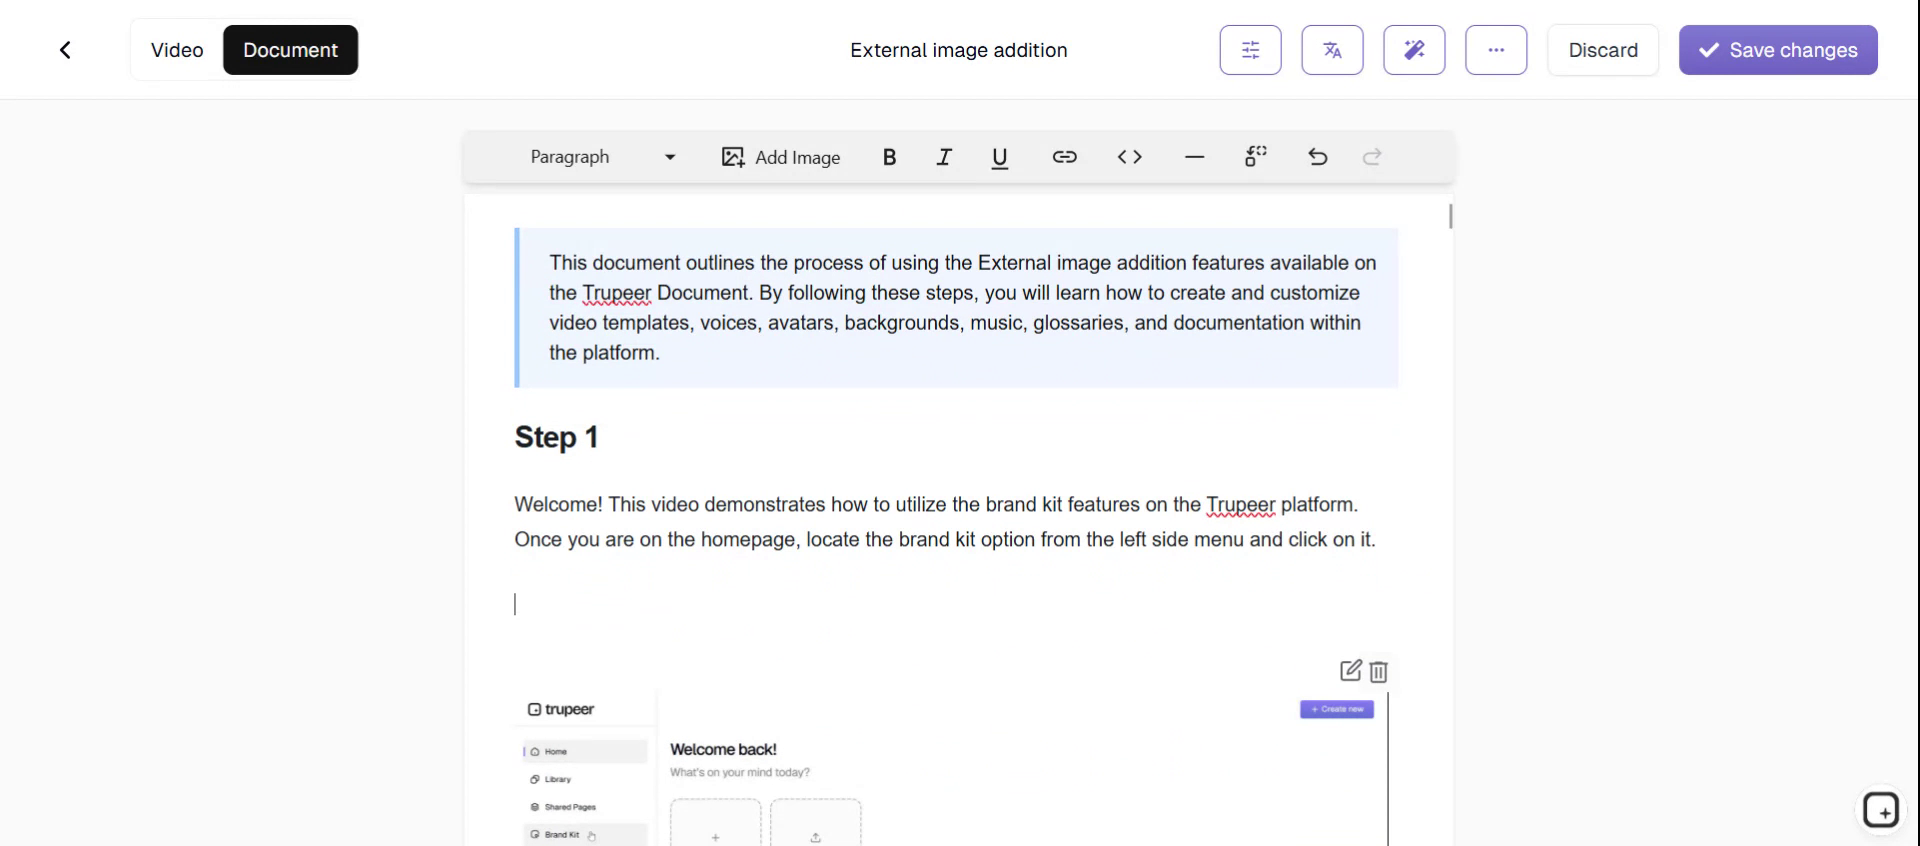Delete the image with trash icon
This screenshot has height=846, width=1920.
(1378, 672)
